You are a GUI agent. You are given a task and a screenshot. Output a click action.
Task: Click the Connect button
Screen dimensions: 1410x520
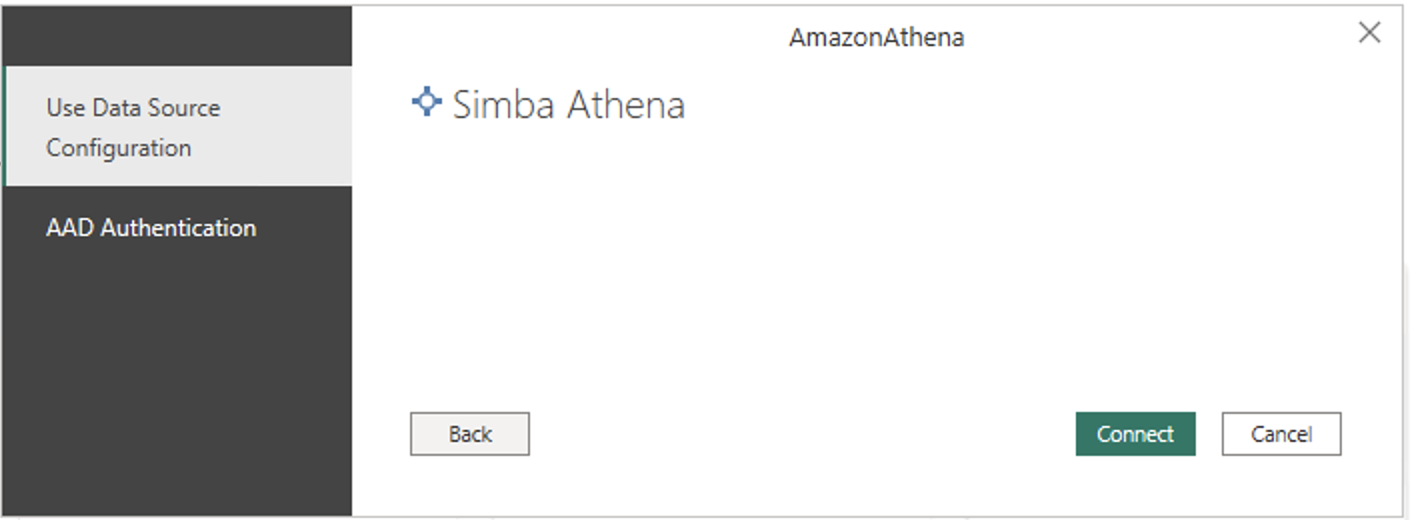click(x=1135, y=434)
